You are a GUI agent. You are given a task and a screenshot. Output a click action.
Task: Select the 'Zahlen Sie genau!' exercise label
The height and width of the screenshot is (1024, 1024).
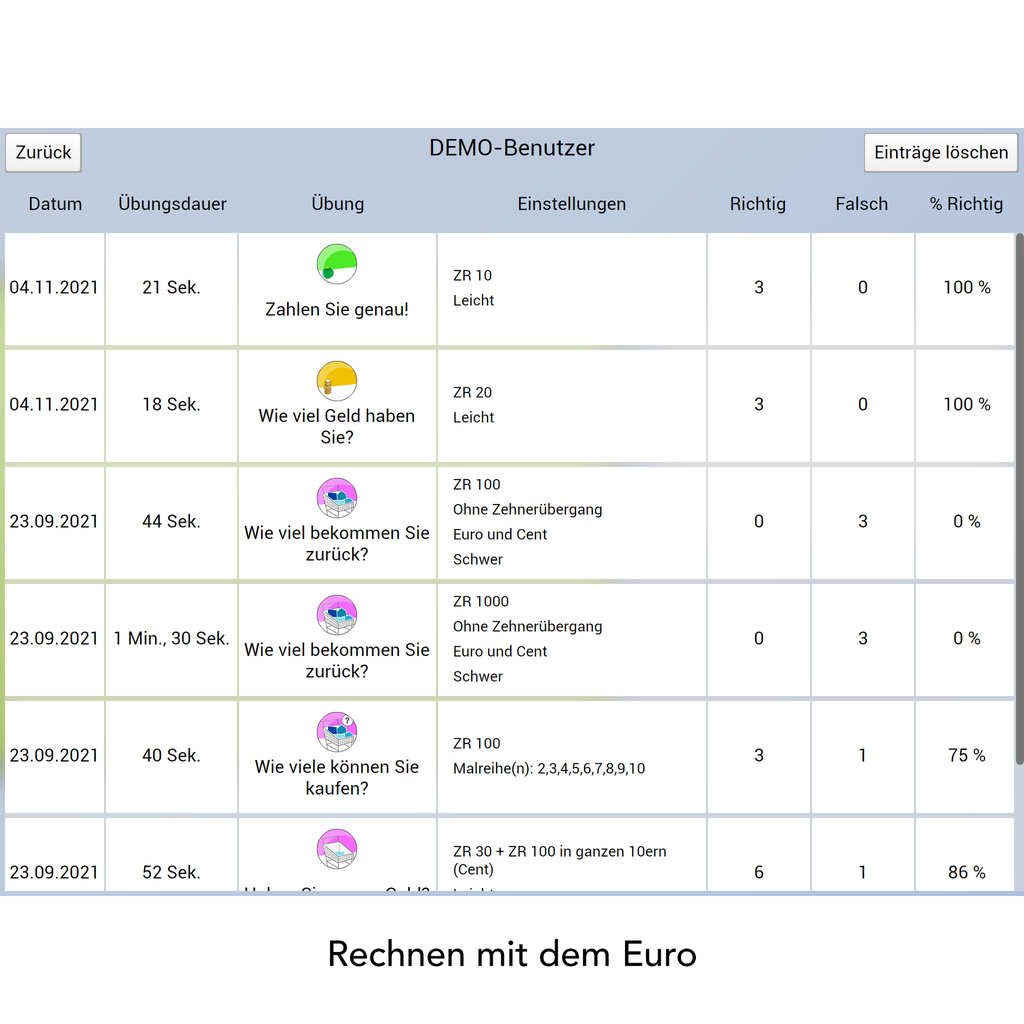[337, 310]
